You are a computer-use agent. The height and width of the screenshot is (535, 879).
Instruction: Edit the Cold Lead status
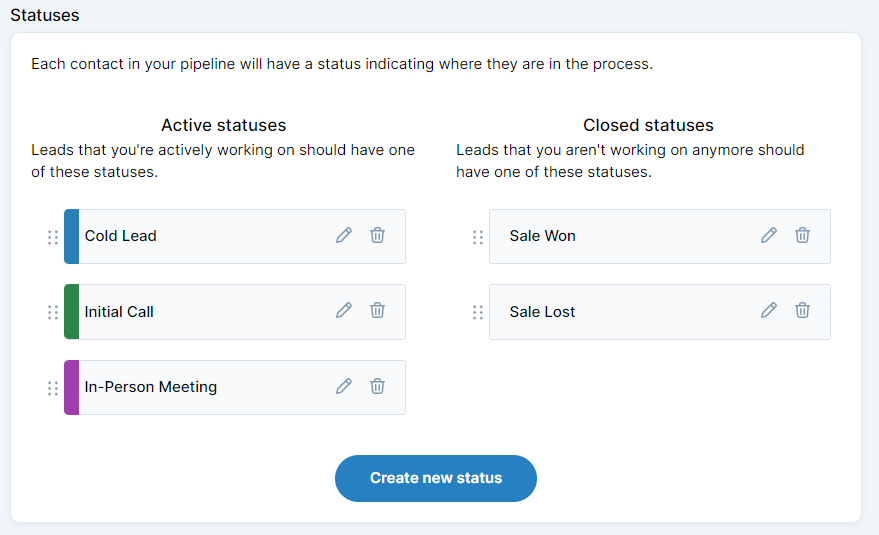tap(344, 235)
